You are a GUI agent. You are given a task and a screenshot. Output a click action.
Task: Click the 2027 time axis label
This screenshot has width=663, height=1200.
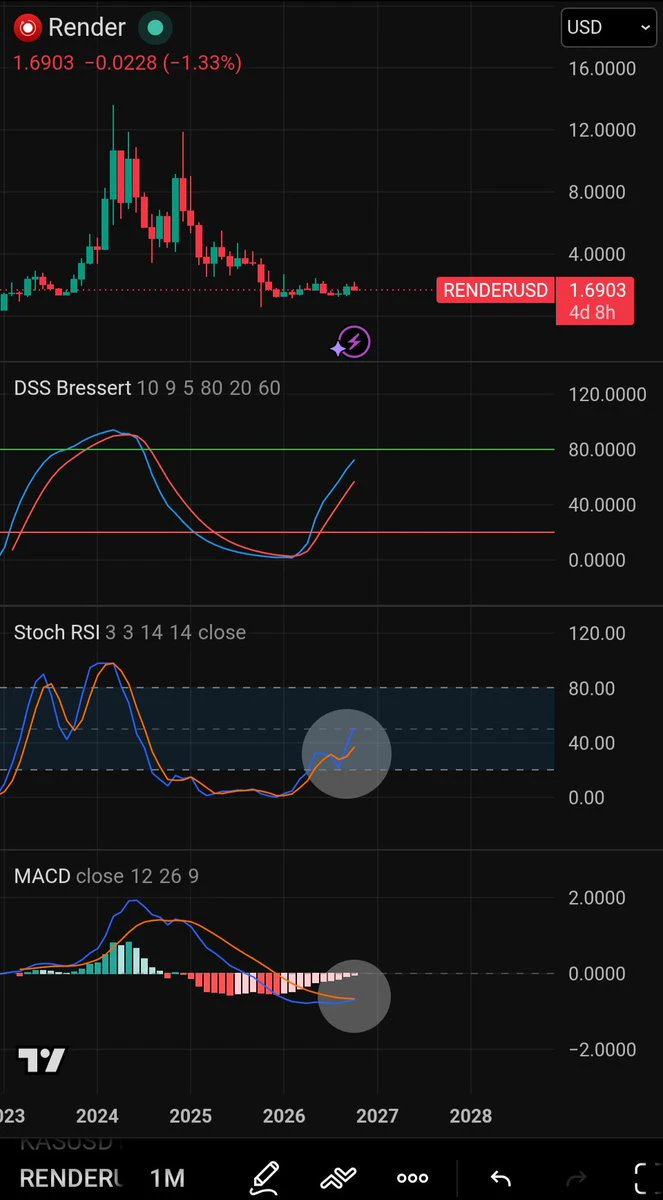(x=377, y=1115)
